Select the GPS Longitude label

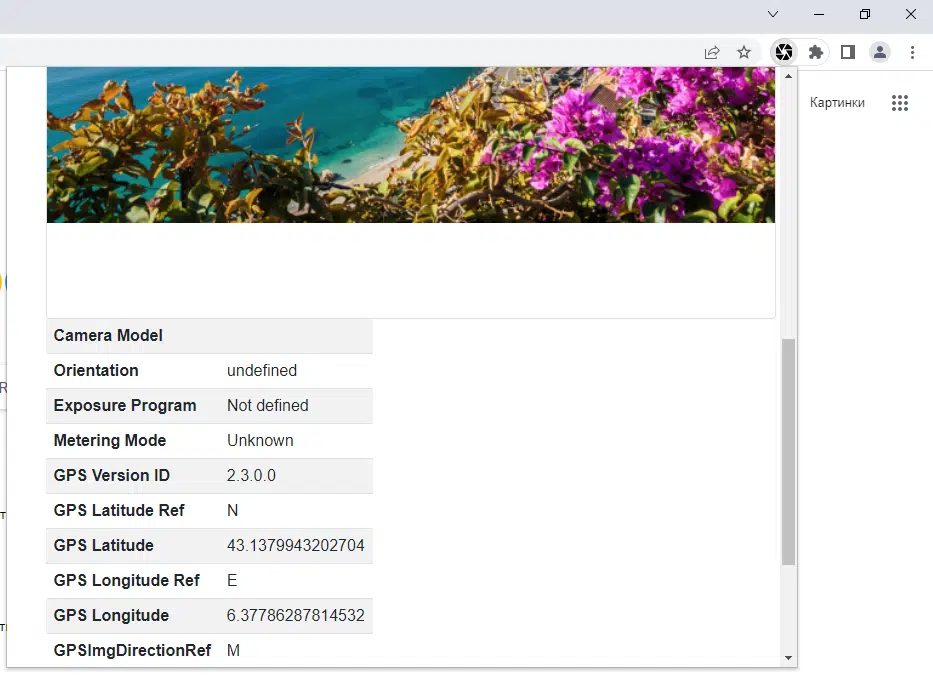(111, 615)
